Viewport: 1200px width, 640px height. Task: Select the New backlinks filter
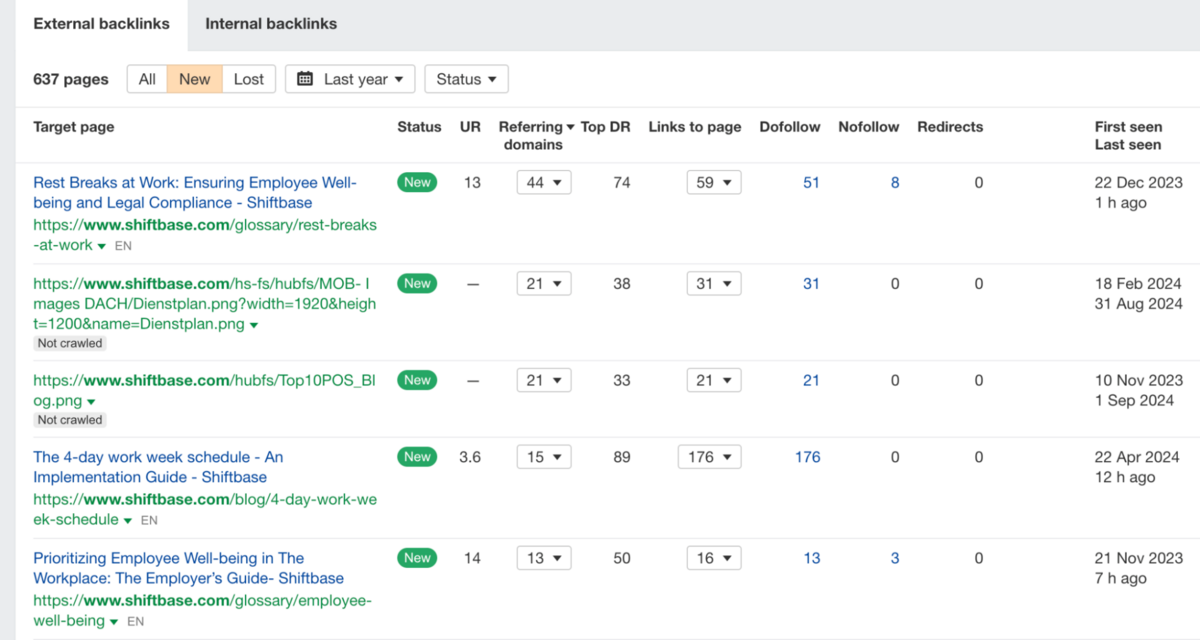coord(194,79)
